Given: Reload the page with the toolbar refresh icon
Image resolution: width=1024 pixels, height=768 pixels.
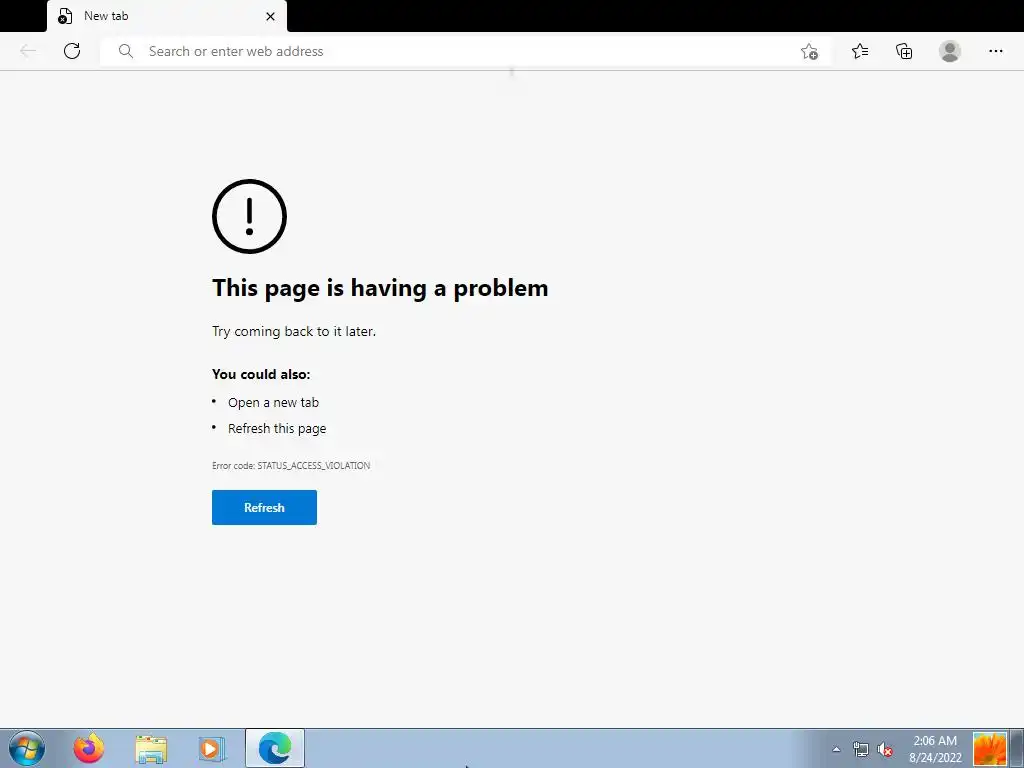Looking at the screenshot, I should click(x=72, y=51).
